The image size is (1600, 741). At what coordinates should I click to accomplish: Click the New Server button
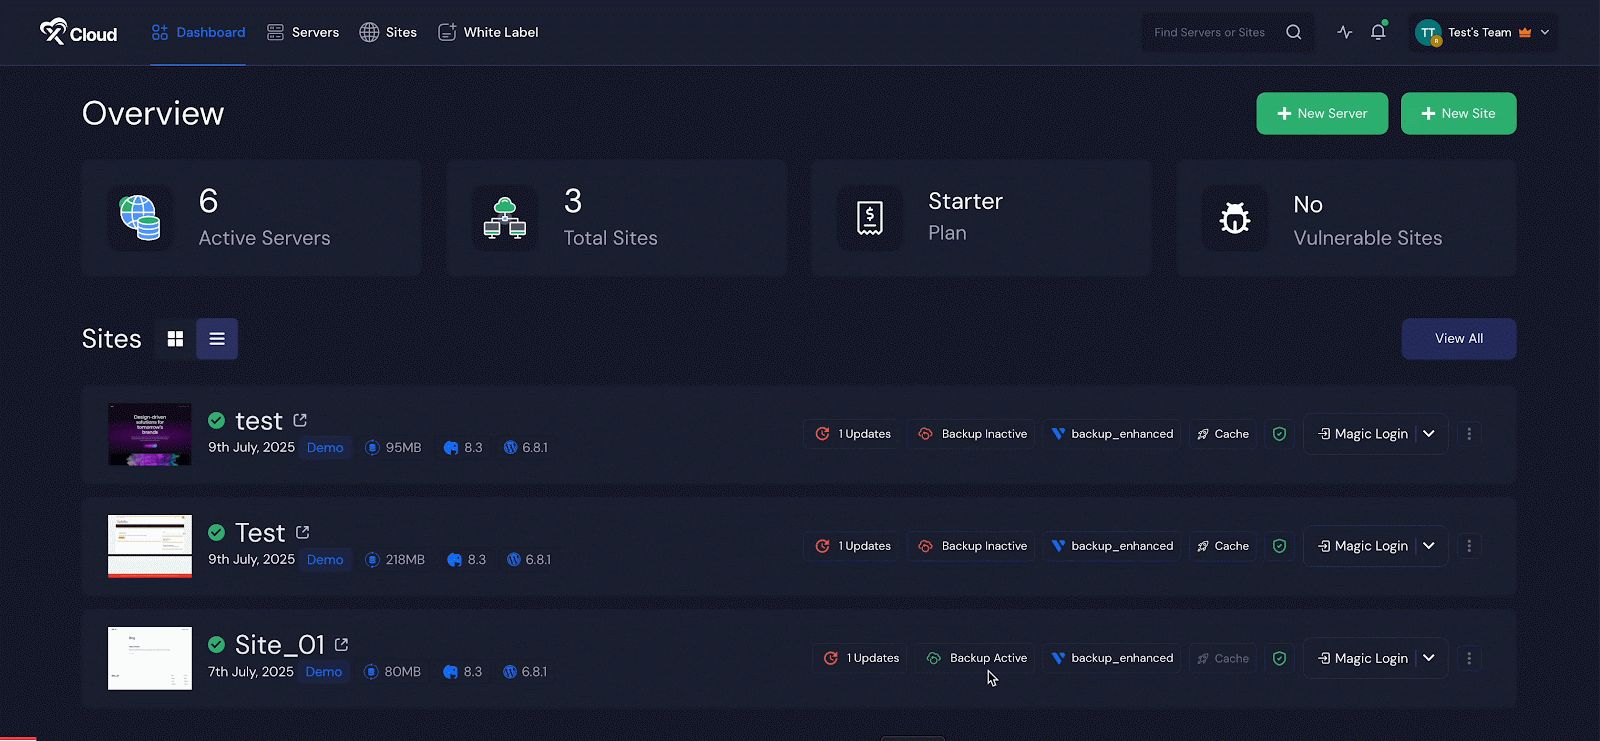coord(1322,114)
